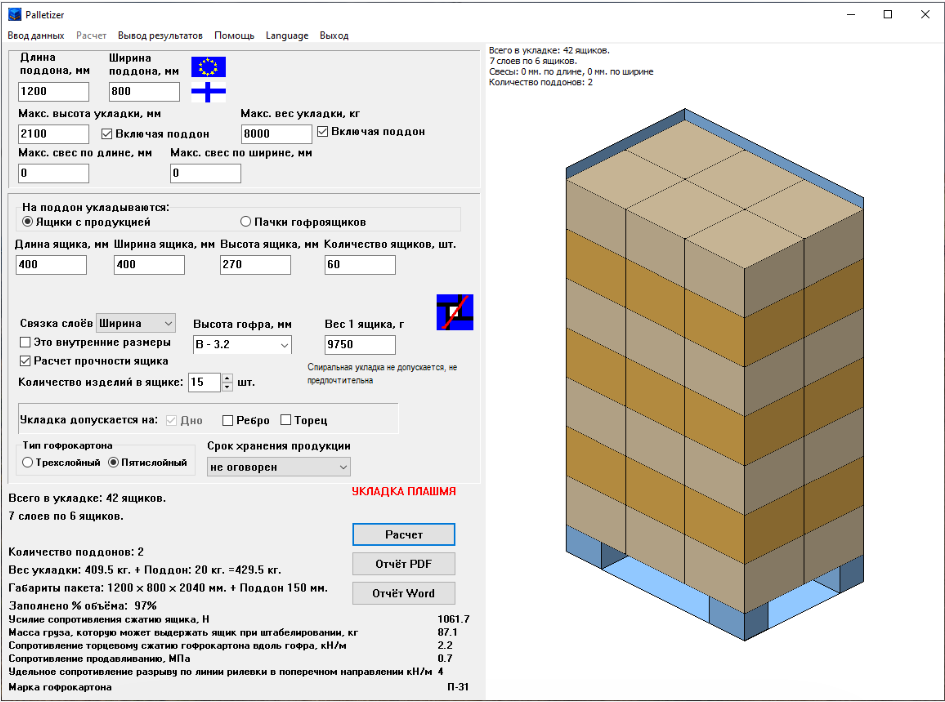Click the box width field
The width and height of the screenshot is (945, 702).
(149, 265)
